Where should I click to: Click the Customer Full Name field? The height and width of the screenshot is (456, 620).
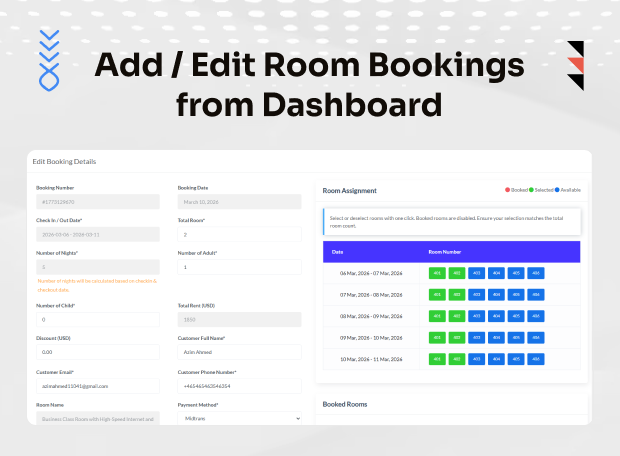[239, 352]
